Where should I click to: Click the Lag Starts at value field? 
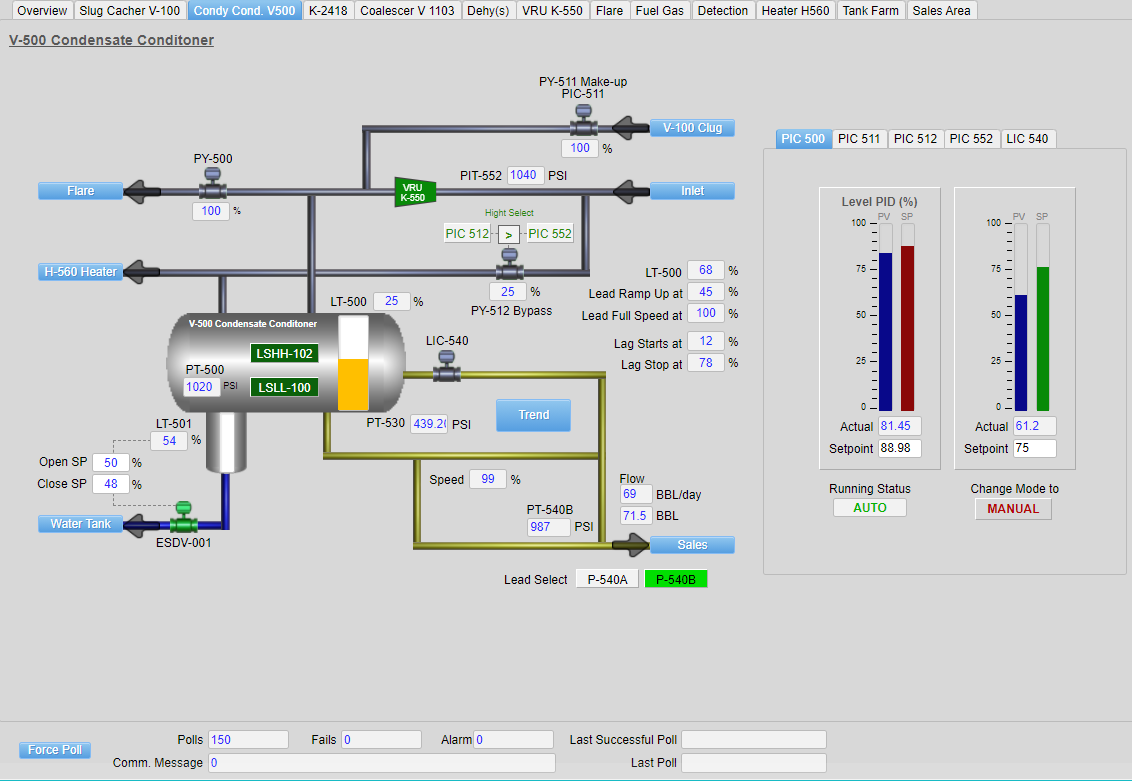pos(705,341)
